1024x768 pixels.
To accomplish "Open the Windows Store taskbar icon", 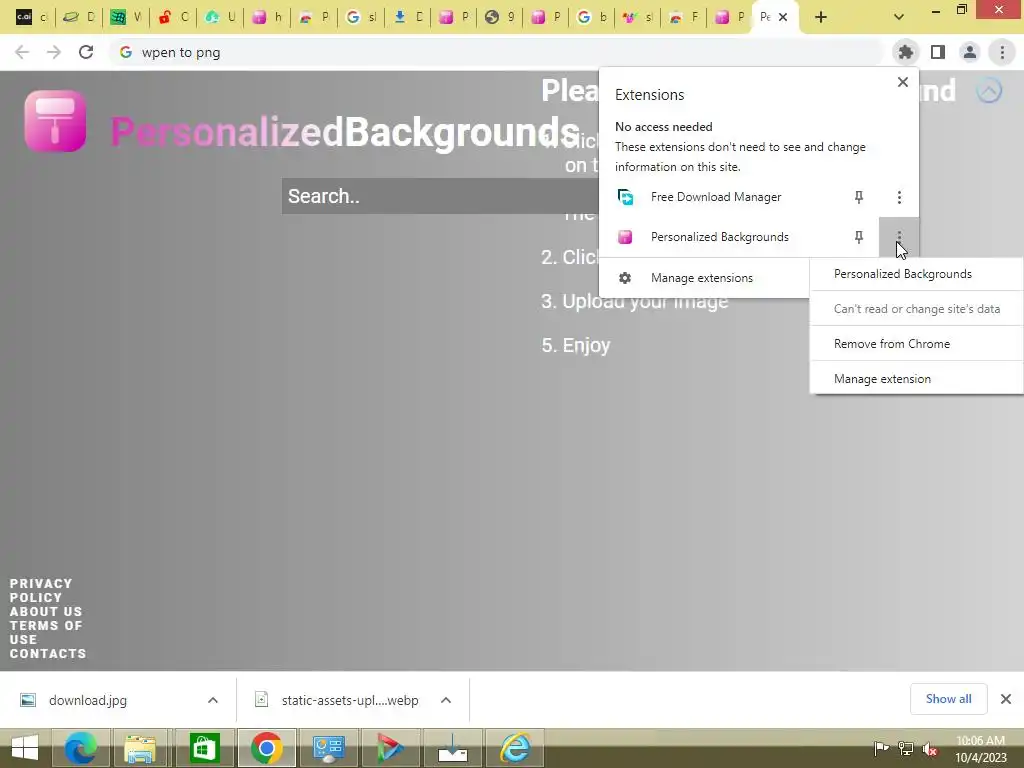I will [x=204, y=748].
